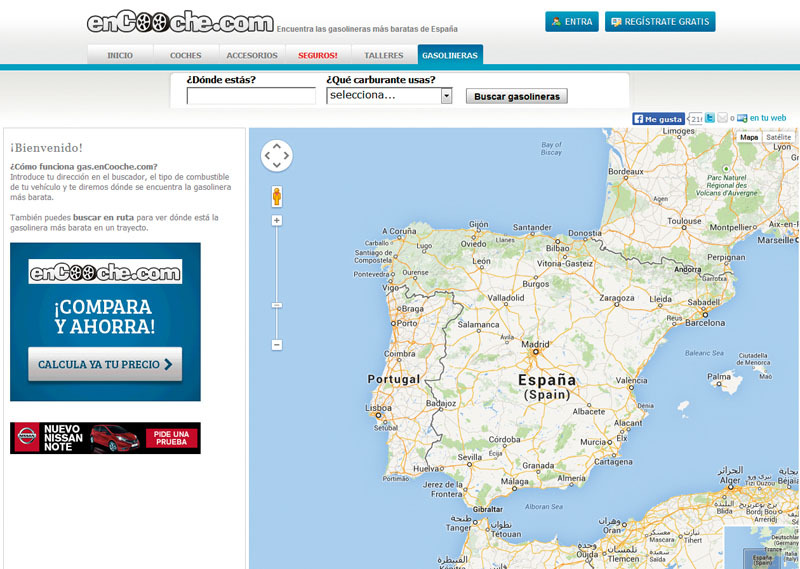Click the Street View pegman icon
This screenshot has height=569, width=800.
277,196
